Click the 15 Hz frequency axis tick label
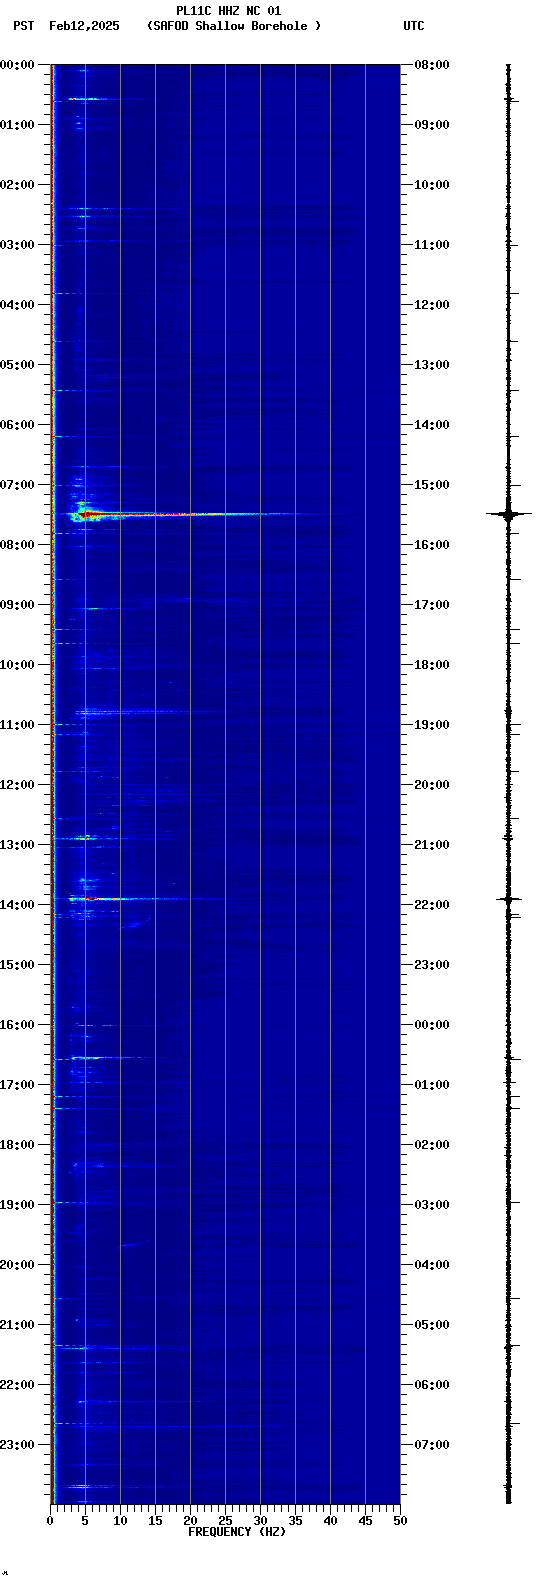The width and height of the screenshot is (552, 1584). [x=155, y=1521]
